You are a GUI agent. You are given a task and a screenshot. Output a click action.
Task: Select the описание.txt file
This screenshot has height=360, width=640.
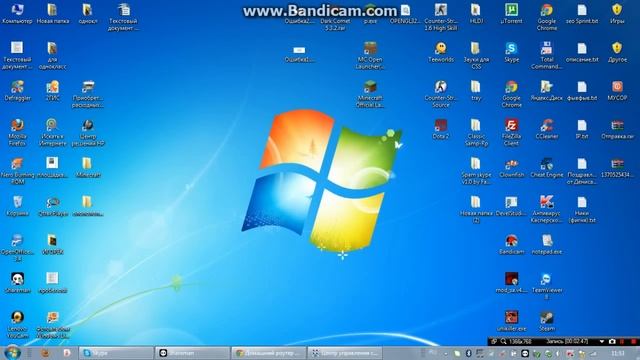[x=582, y=52]
